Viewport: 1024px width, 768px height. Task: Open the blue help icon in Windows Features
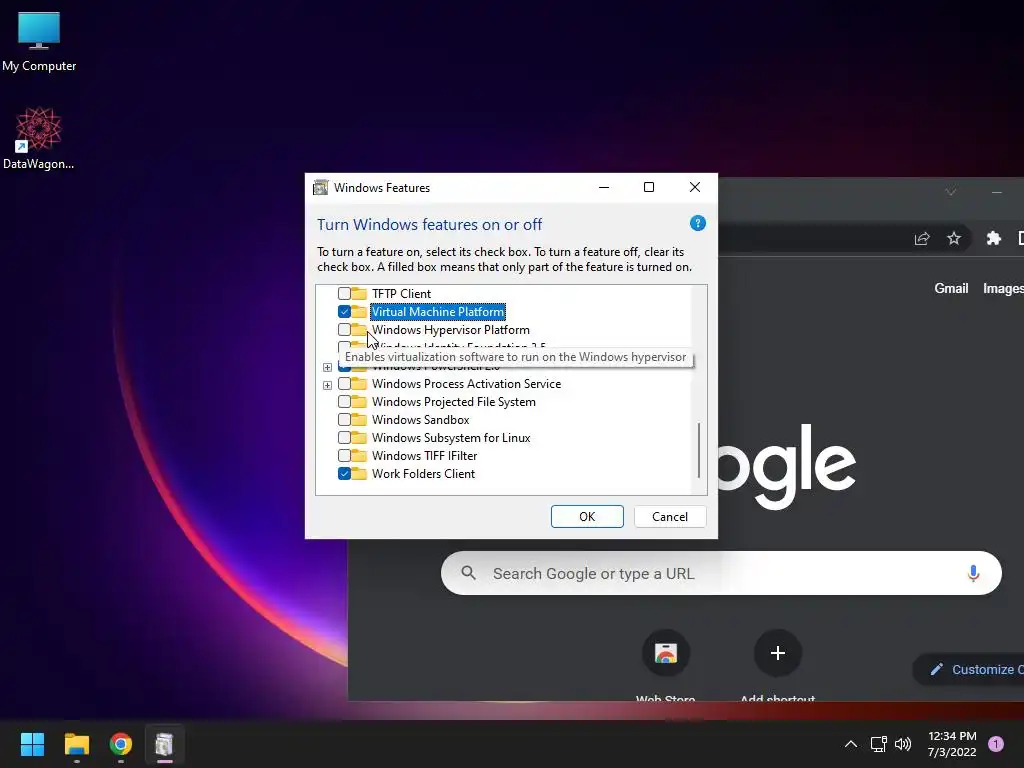tap(697, 223)
